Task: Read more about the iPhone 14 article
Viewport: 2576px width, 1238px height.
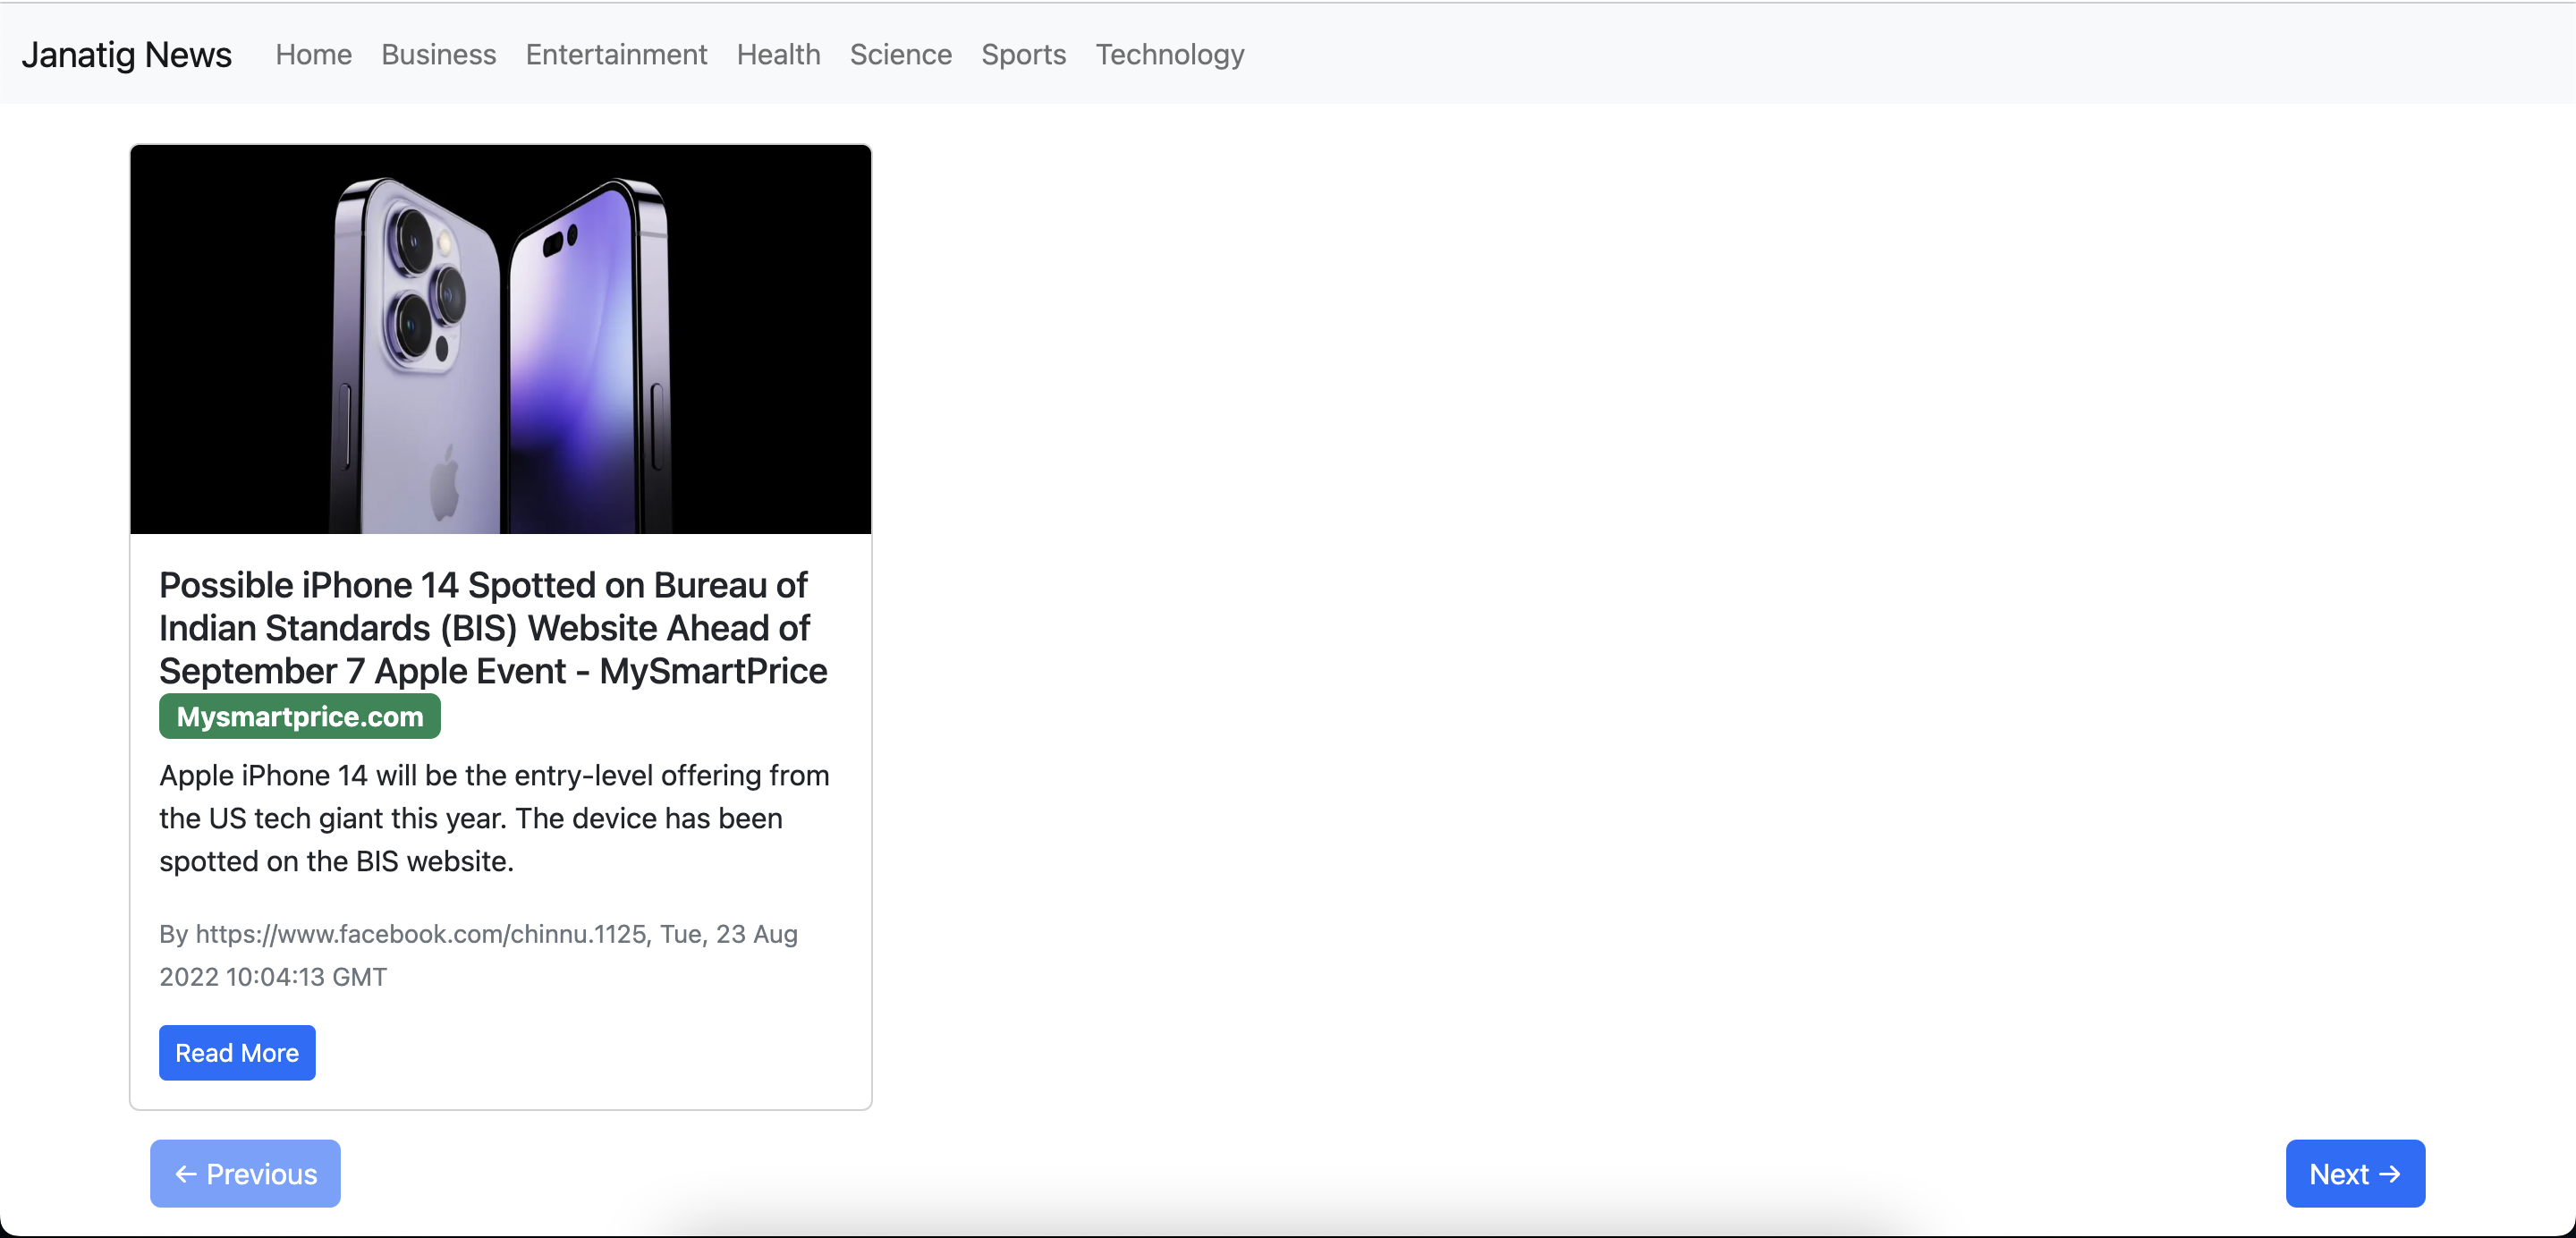Action: pos(236,1053)
